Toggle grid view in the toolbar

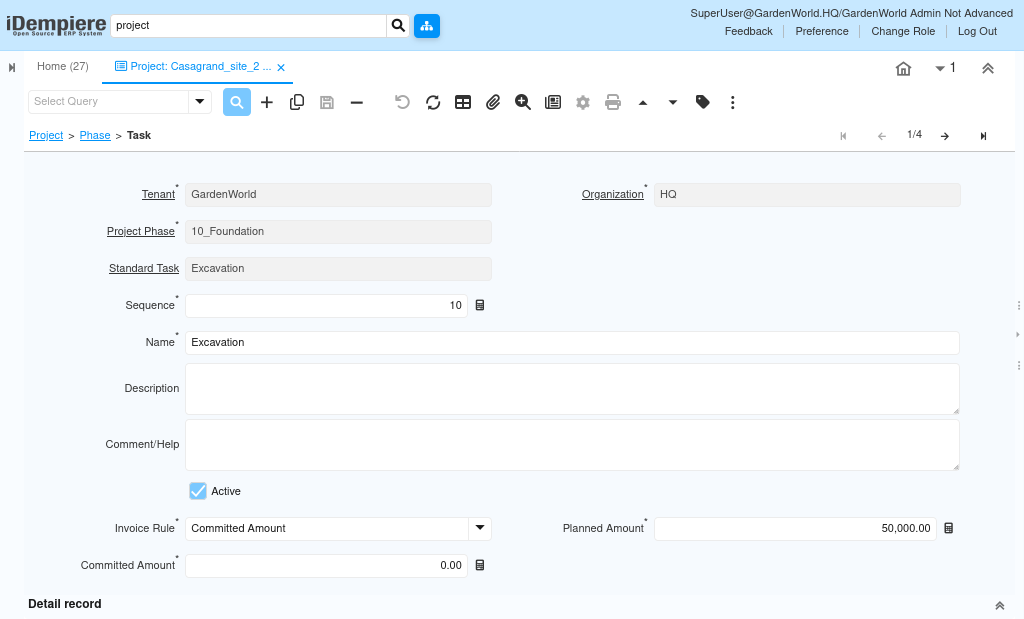463,102
